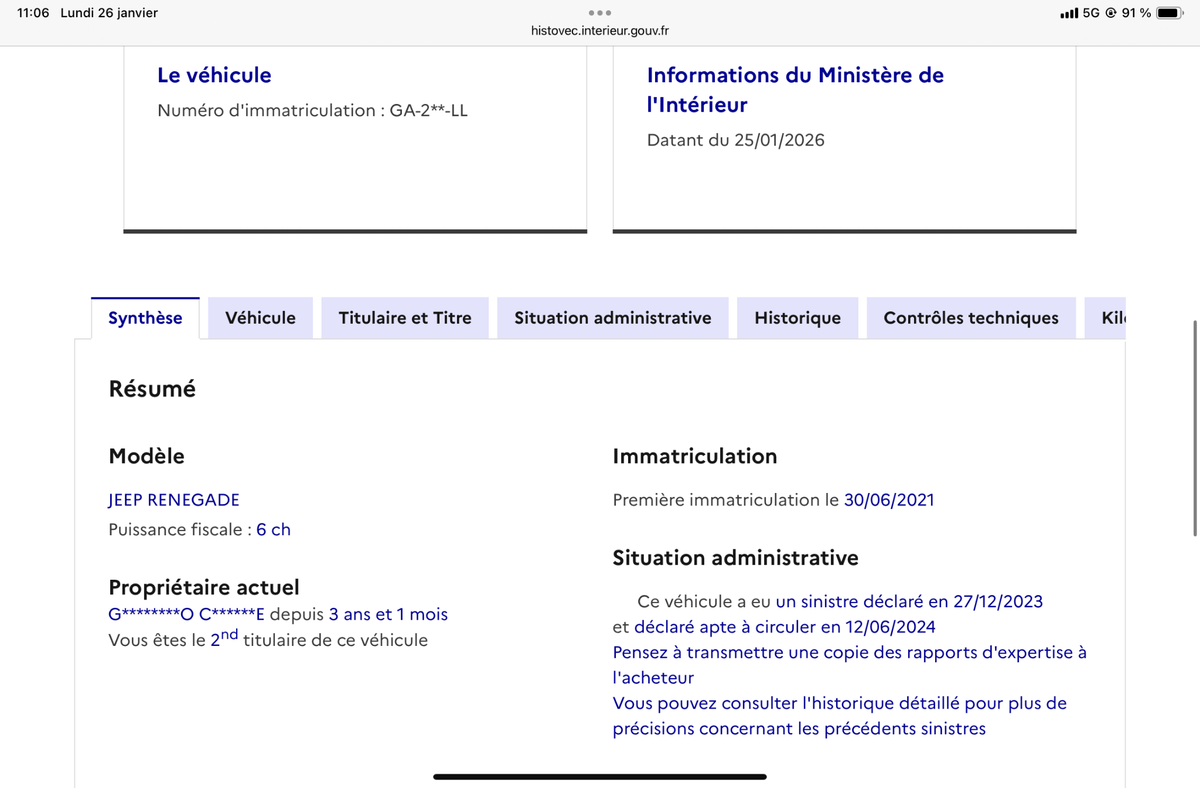1200x788 pixels.
Task: Click the JEEP RENEGADE model link
Action: 174,500
